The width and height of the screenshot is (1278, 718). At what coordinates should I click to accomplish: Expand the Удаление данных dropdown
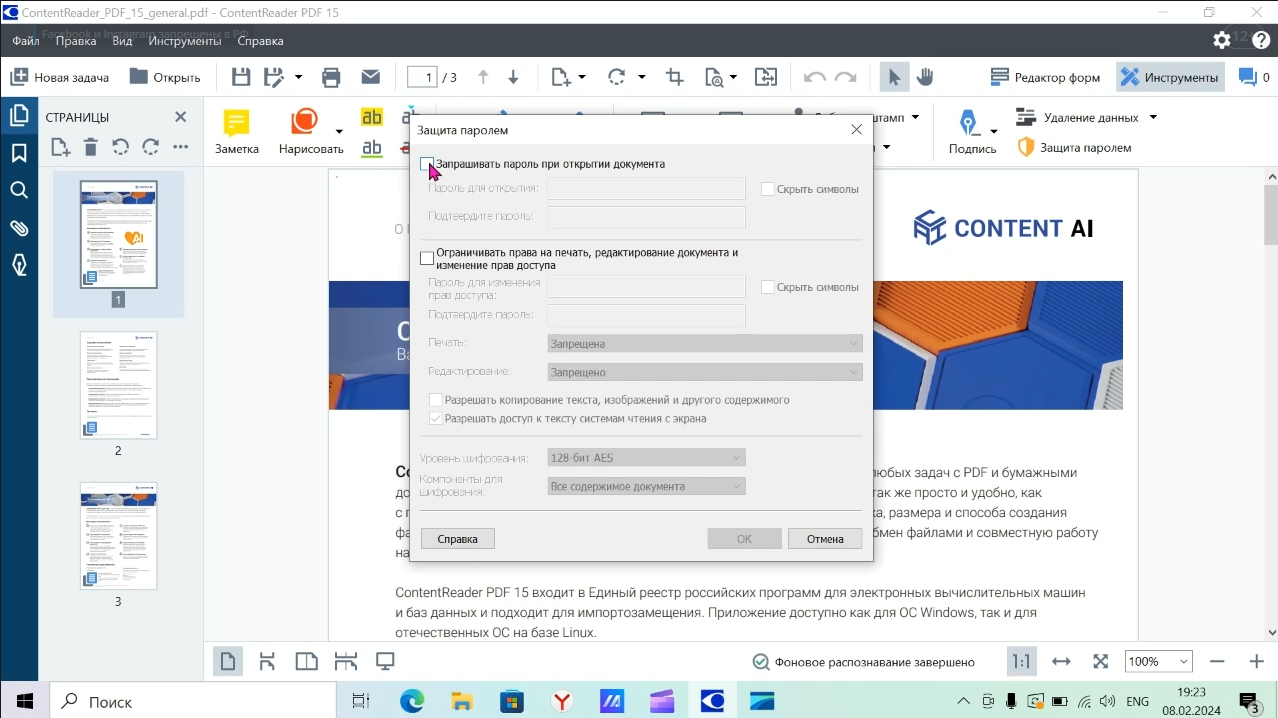click(x=1153, y=117)
